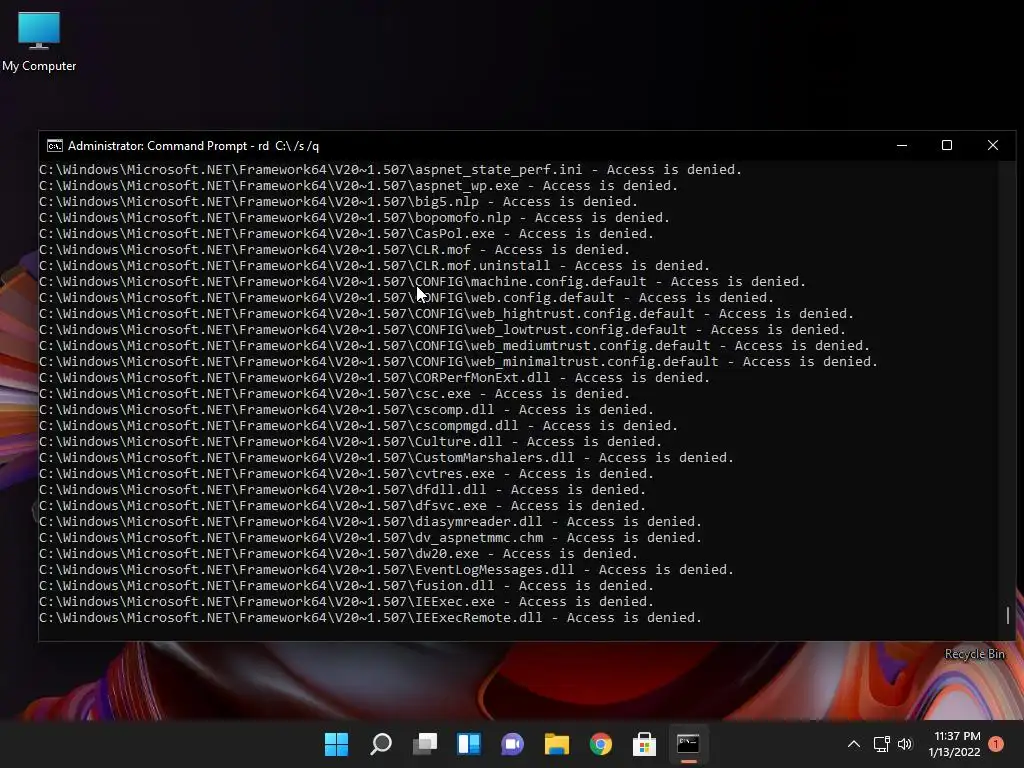The height and width of the screenshot is (768, 1024).
Task: Open File Explorer from taskbar
Action: pyautogui.click(x=557, y=744)
